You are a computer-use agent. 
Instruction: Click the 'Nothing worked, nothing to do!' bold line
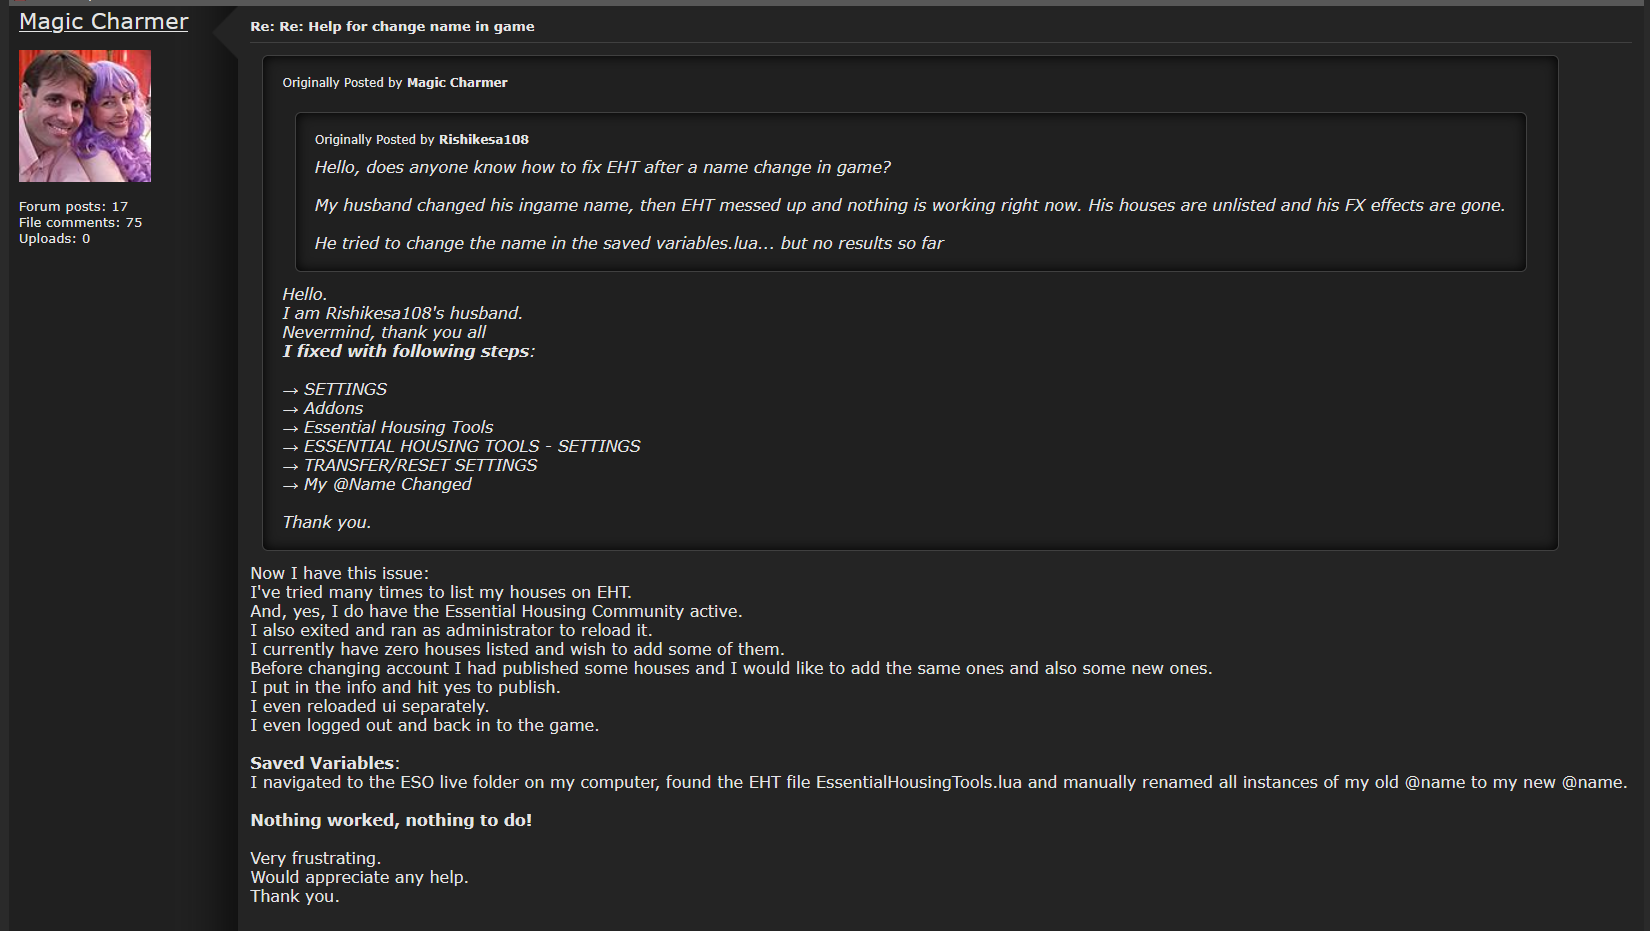[x=391, y=820]
